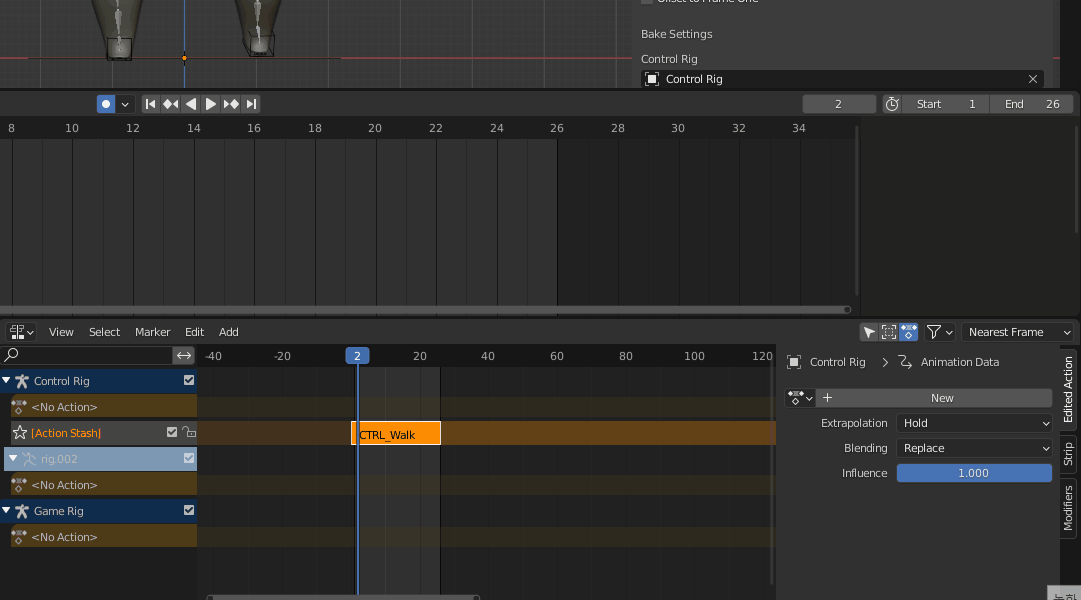Switch to the Modifiers tab
The width and height of the screenshot is (1081, 600).
coord(1068,508)
